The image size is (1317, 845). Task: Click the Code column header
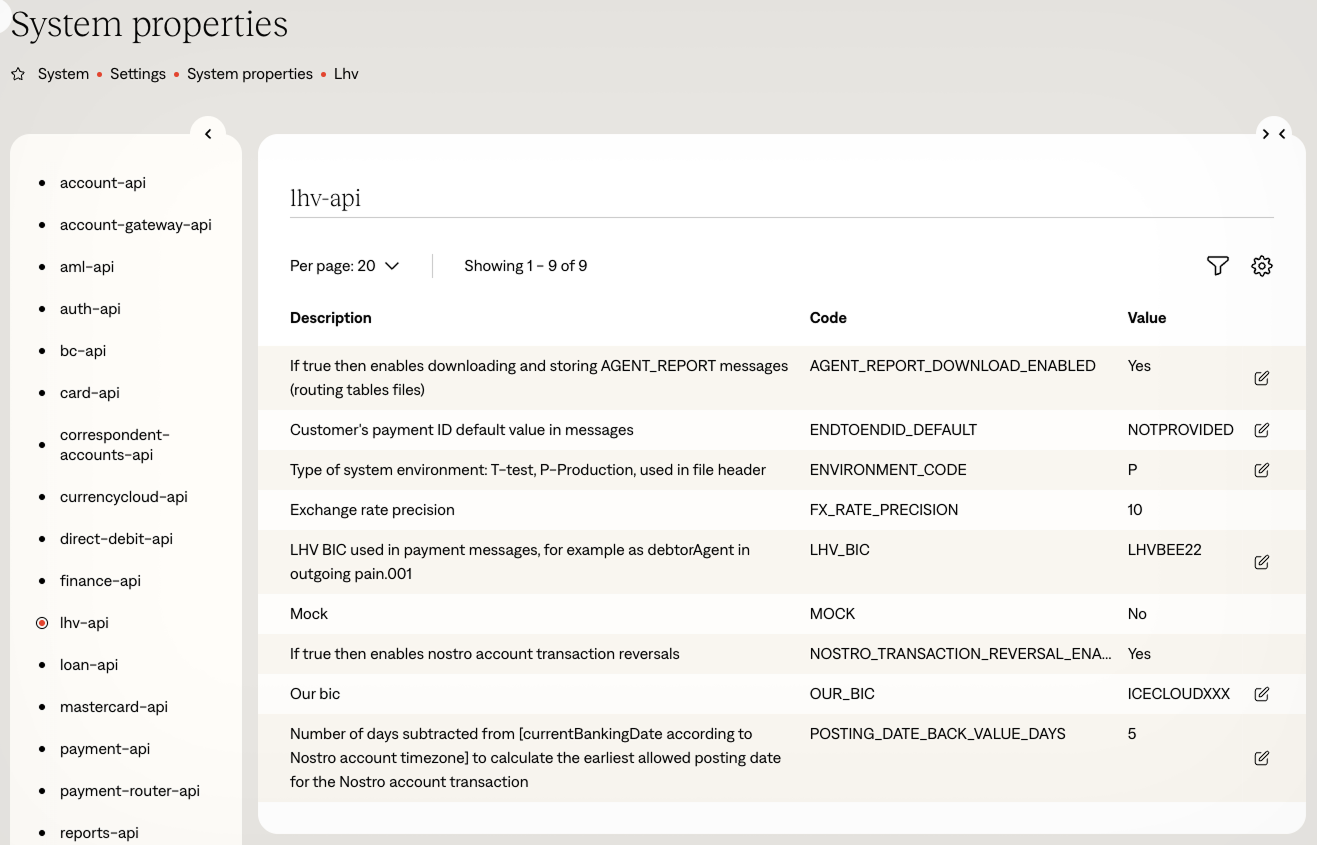[x=828, y=318]
